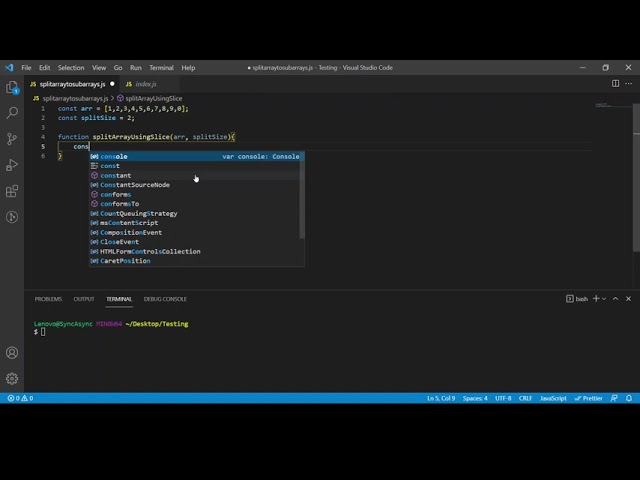Click Spaces: 4 indentation setting
Image resolution: width=640 pixels, height=480 pixels.
475,398
